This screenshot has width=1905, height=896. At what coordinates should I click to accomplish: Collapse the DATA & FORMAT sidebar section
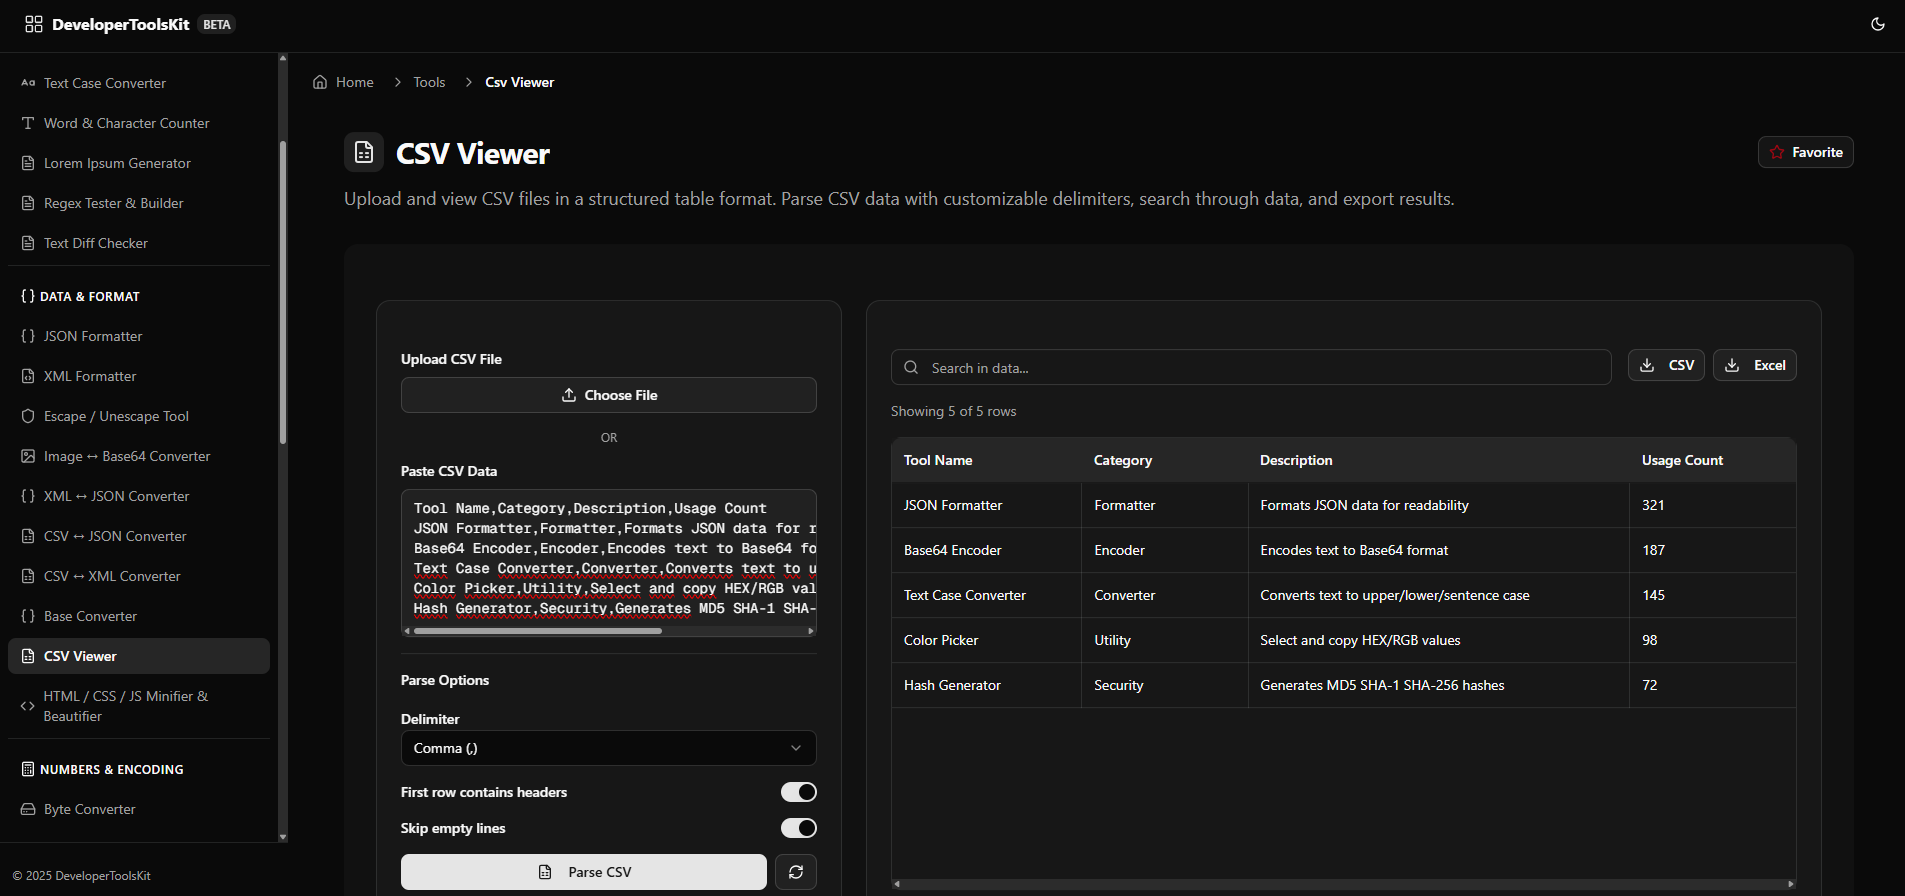coord(90,297)
